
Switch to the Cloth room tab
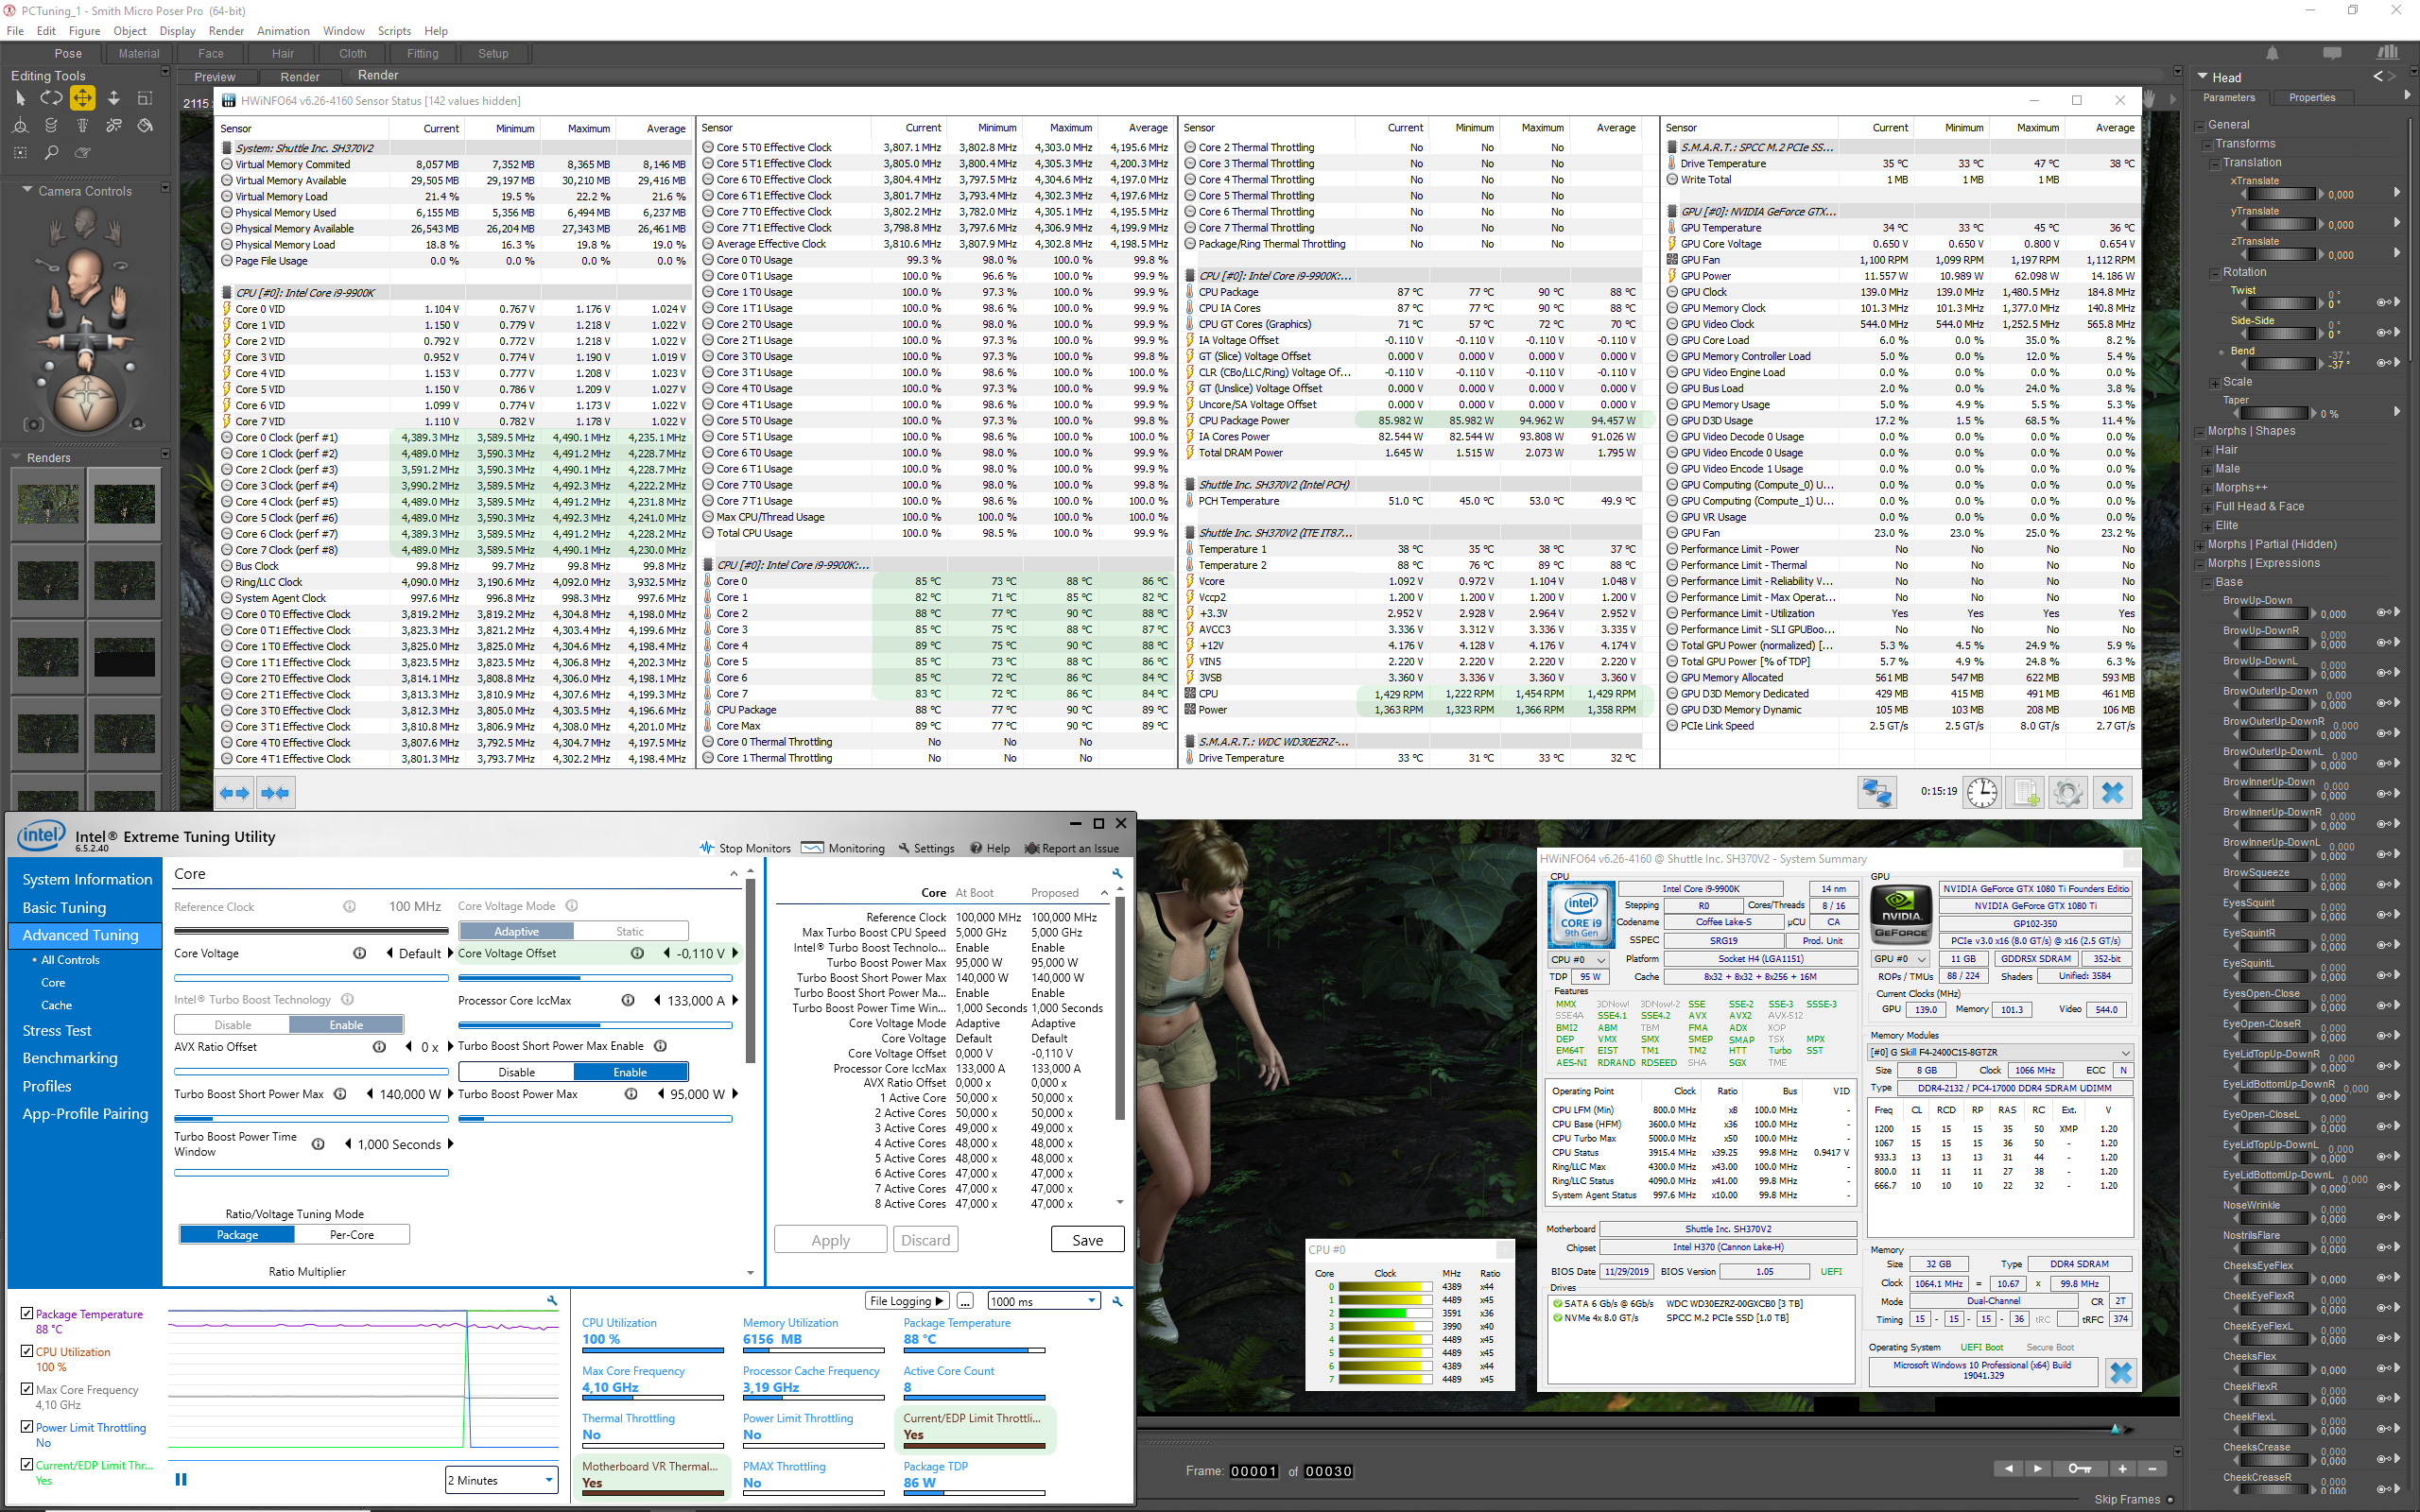point(353,54)
